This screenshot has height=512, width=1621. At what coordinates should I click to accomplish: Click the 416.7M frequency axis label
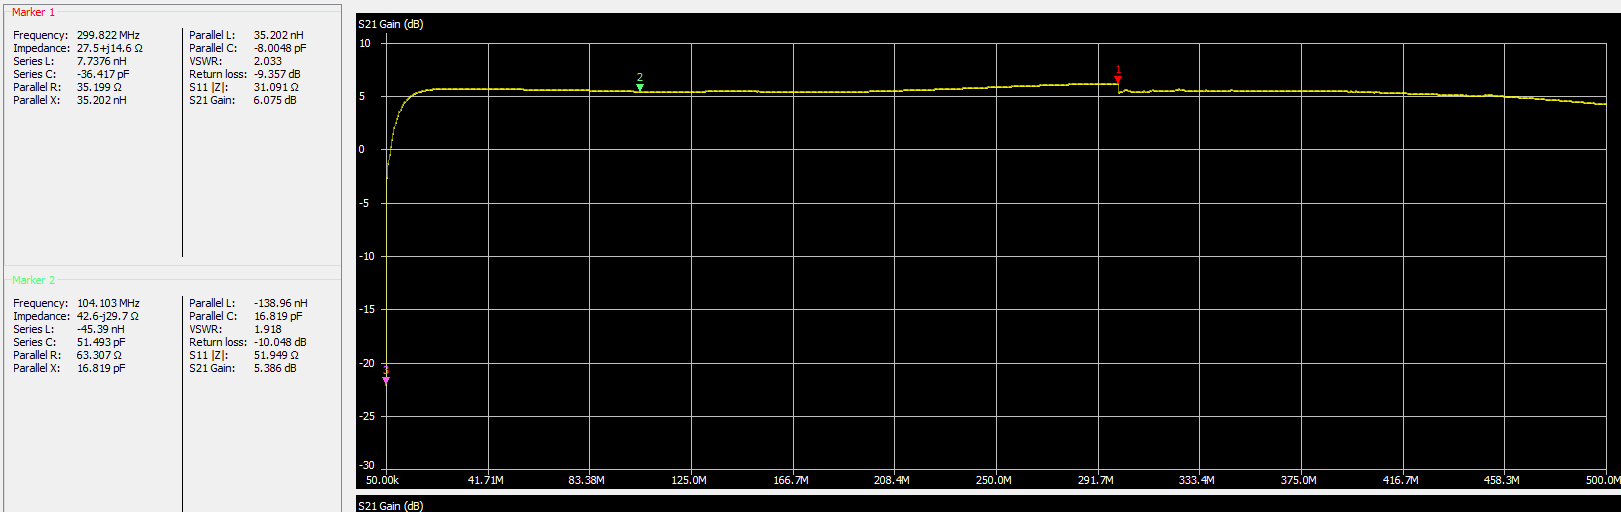1401,481
